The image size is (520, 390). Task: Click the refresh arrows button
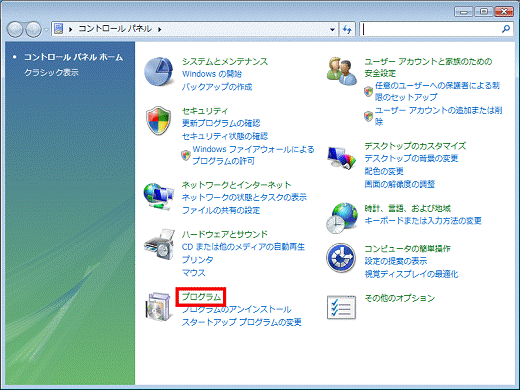[347, 29]
